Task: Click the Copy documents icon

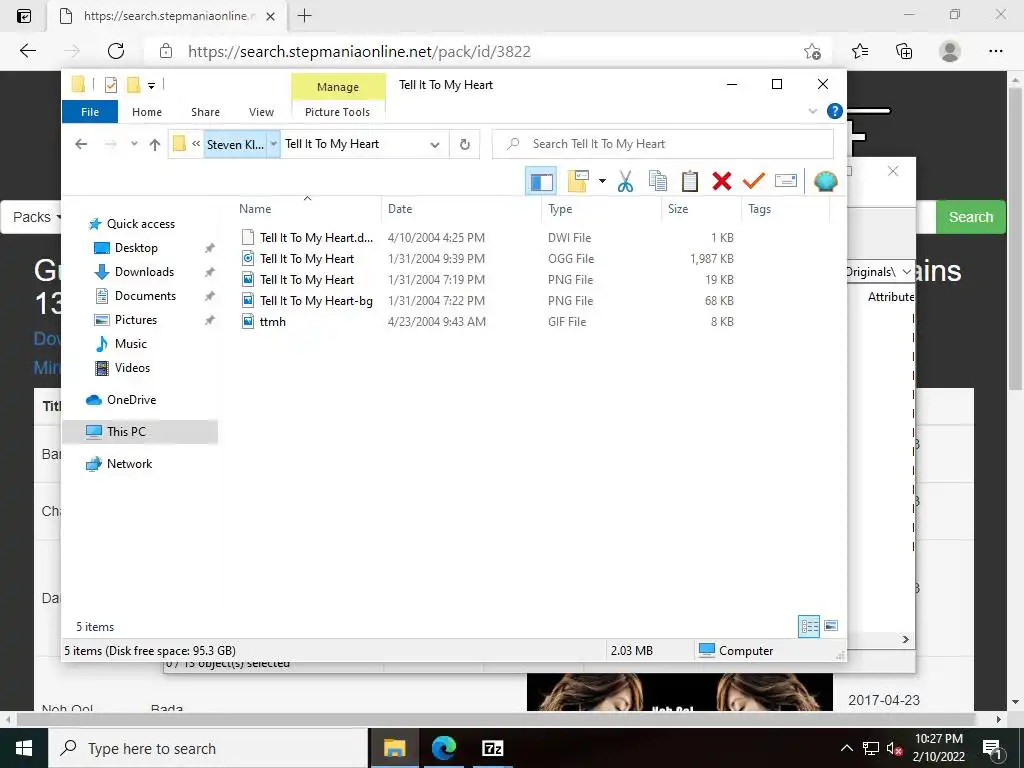Action: 658,181
